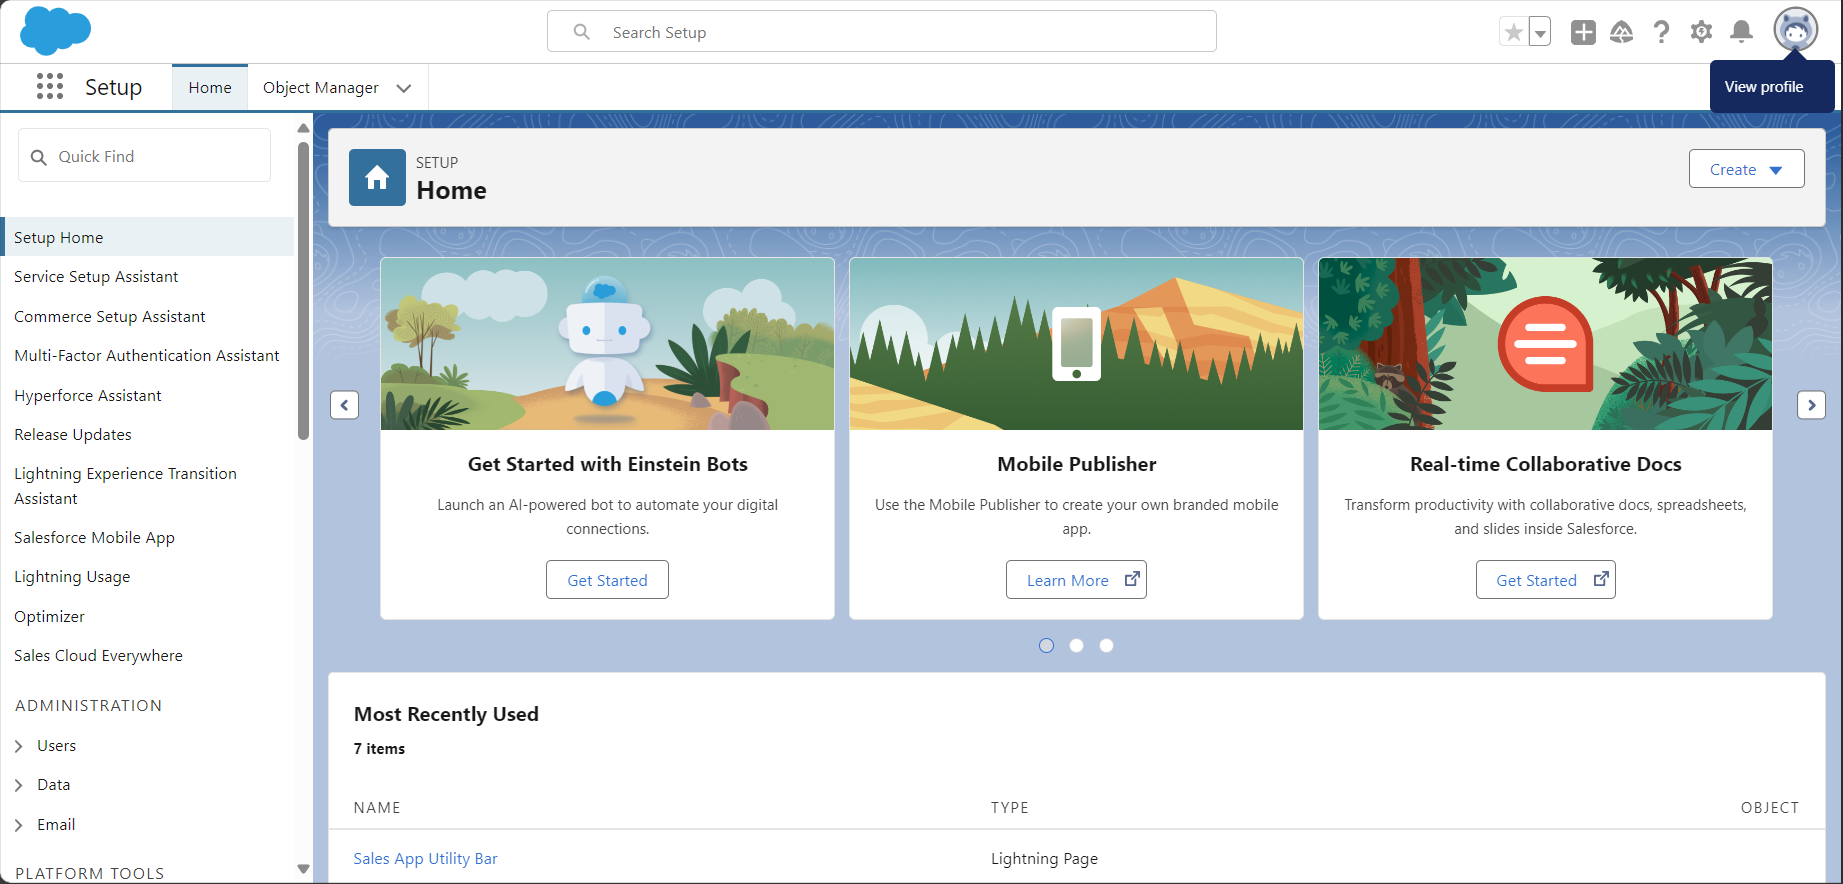Click the Einstein Bots card image
Screen dimensions: 1843x884
(607, 344)
